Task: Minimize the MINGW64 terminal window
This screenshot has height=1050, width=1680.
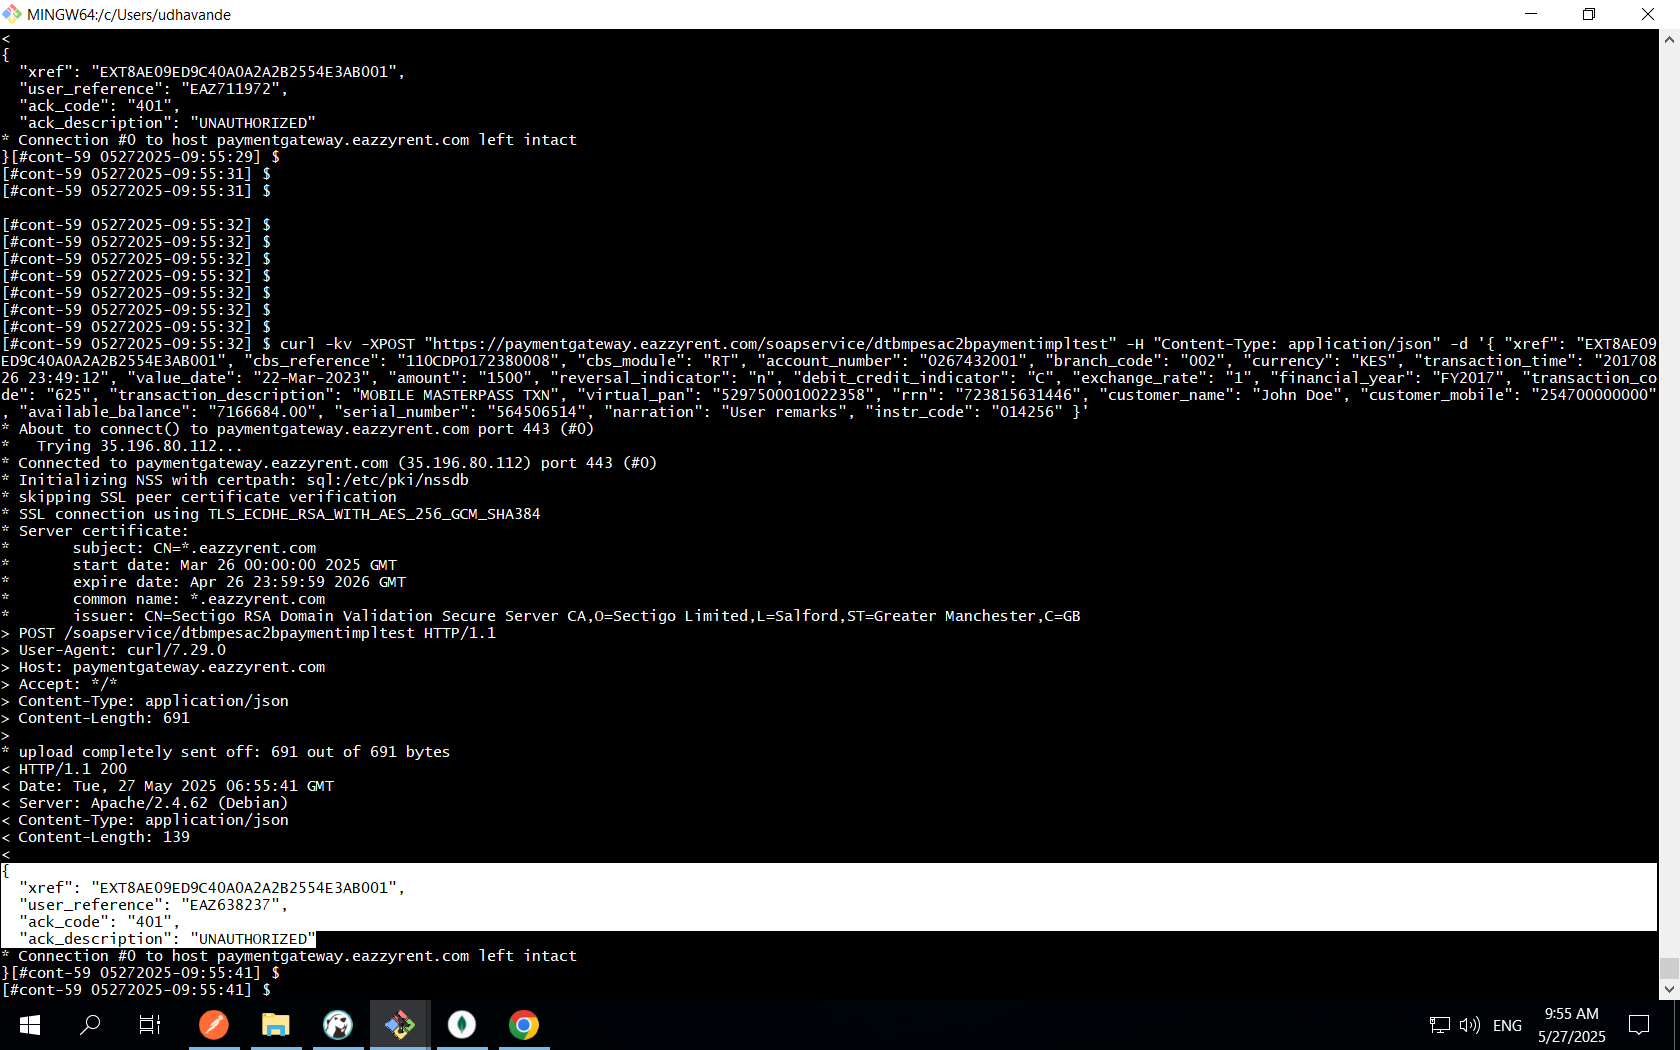Action: (1530, 14)
